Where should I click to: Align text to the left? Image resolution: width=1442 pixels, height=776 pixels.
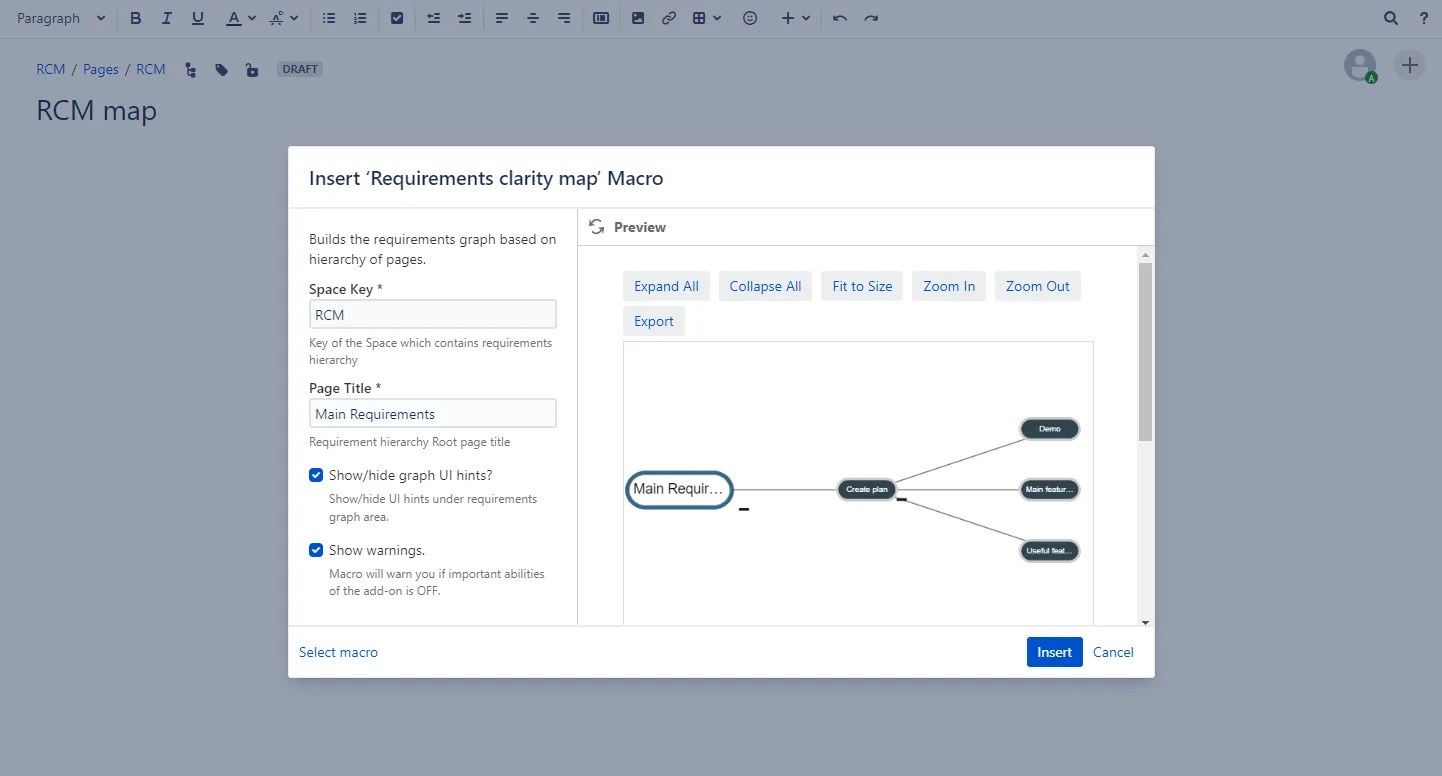coord(502,18)
